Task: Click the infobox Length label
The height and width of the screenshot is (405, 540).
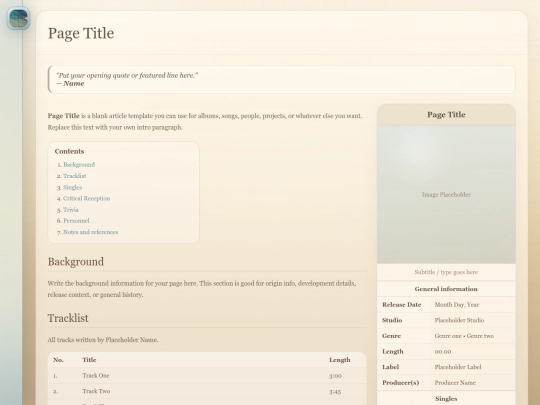Action: tap(393, 352)
